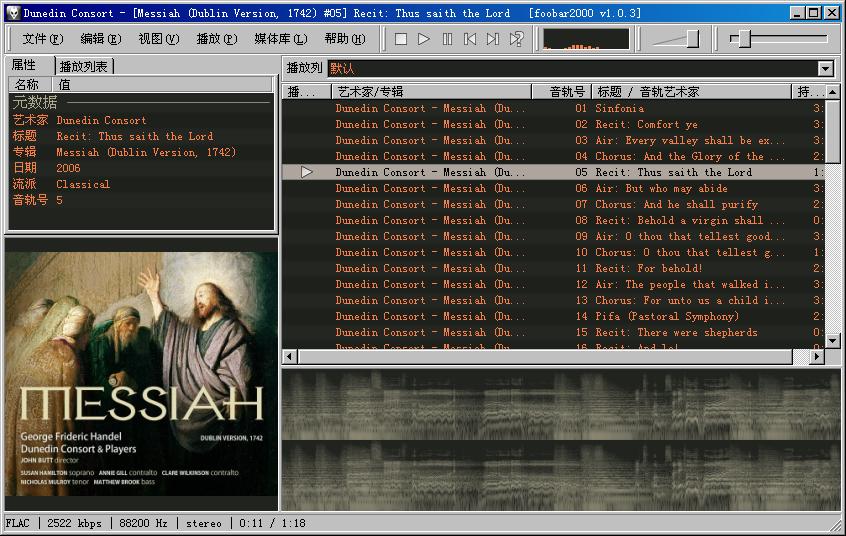Click the 艺术家/专辑 column header
Screen dimensions: 846x536
432,92
